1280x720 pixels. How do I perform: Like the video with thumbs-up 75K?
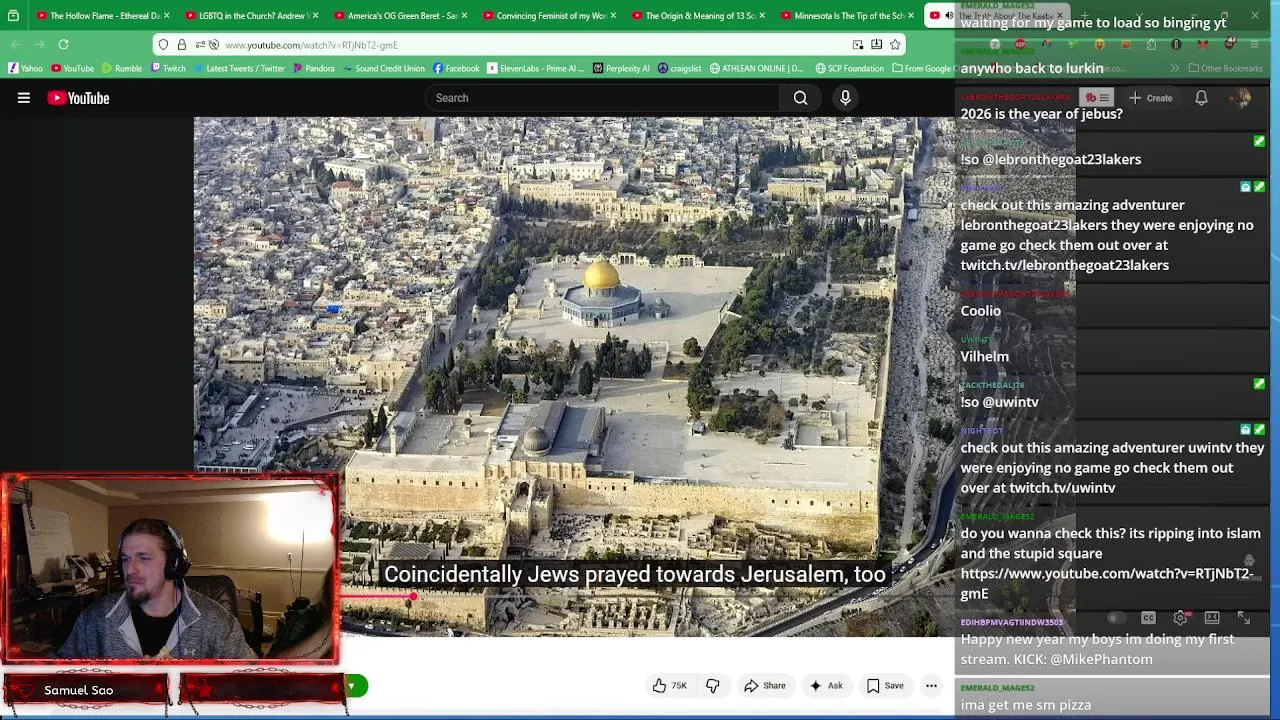pos(669,686)
